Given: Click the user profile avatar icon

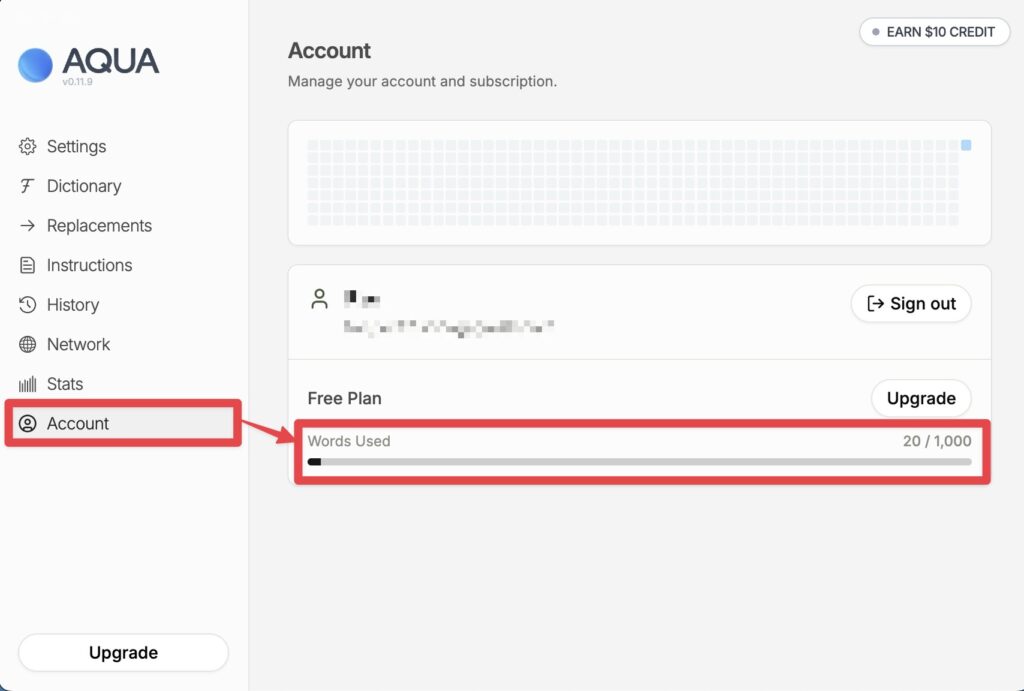Looking at the screenshot, I should [320, 299].
